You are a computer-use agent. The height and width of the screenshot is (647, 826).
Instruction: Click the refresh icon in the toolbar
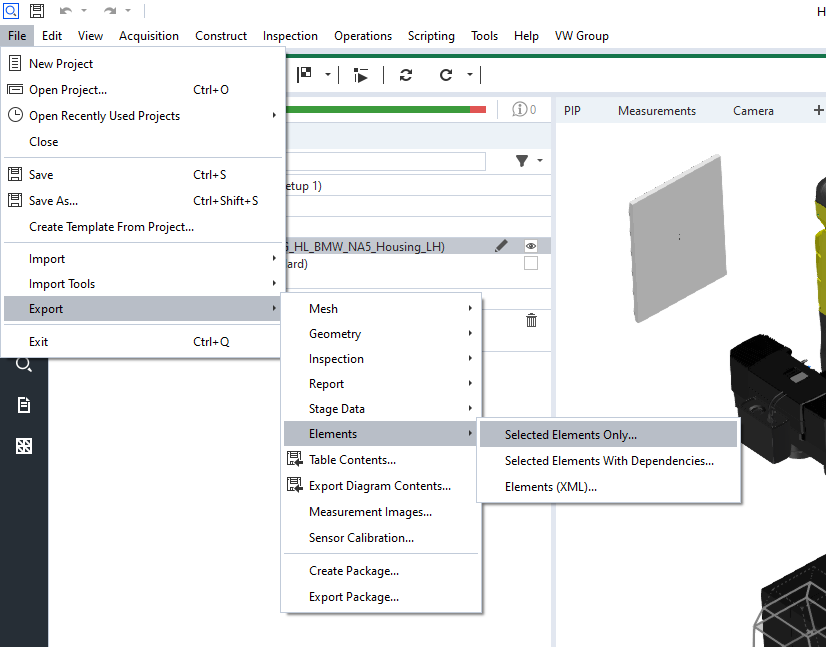coord(405,74)
